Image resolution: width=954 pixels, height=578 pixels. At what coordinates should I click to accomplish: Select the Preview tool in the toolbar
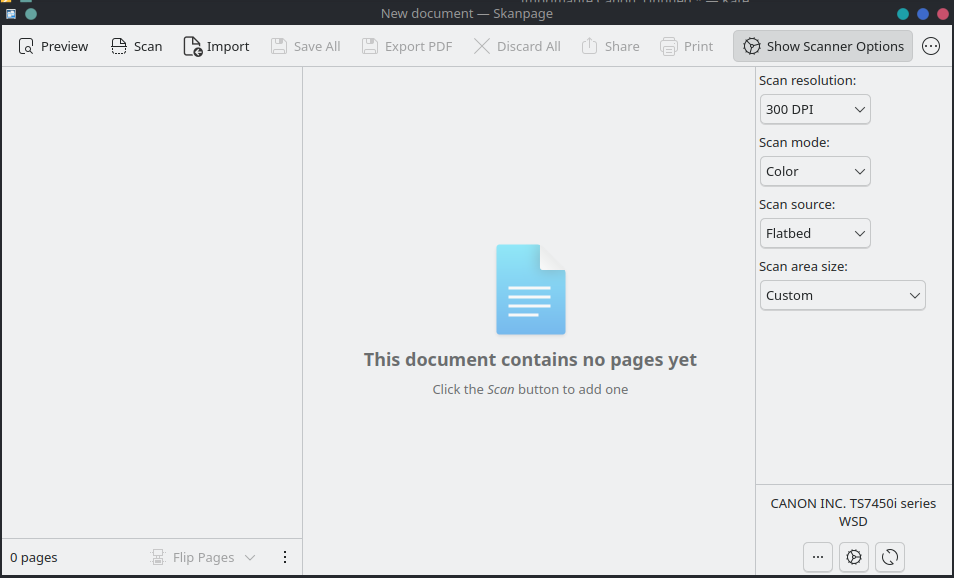[x=52, y=46]
